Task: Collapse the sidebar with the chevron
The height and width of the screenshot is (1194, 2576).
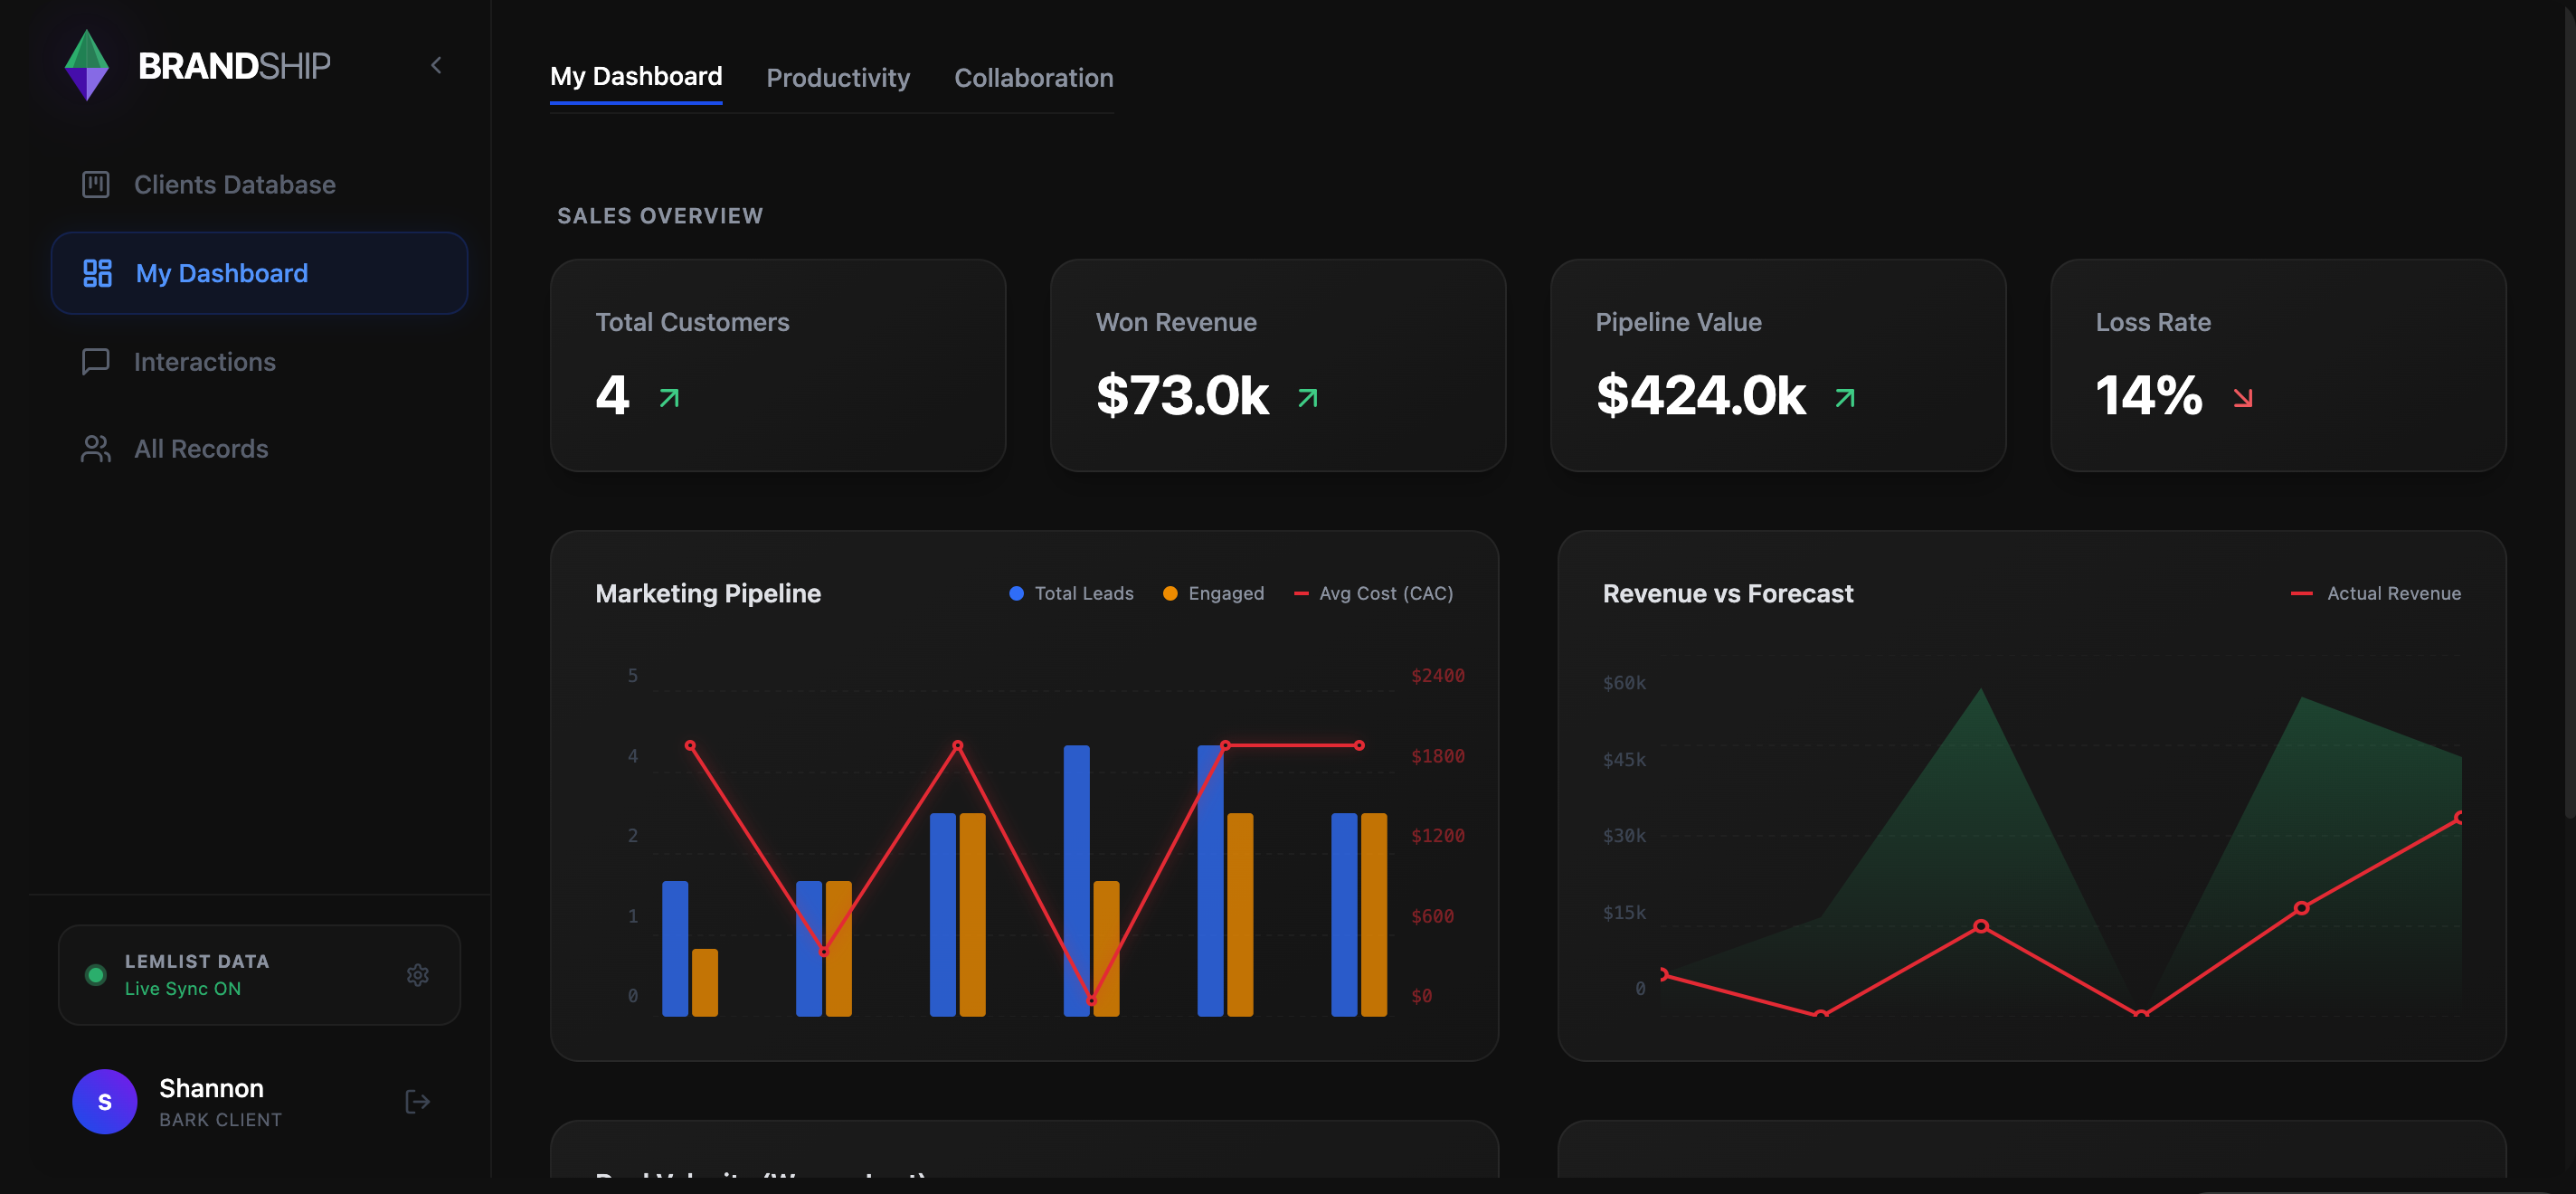Action: pyautogui.click(x=436, y=64)
